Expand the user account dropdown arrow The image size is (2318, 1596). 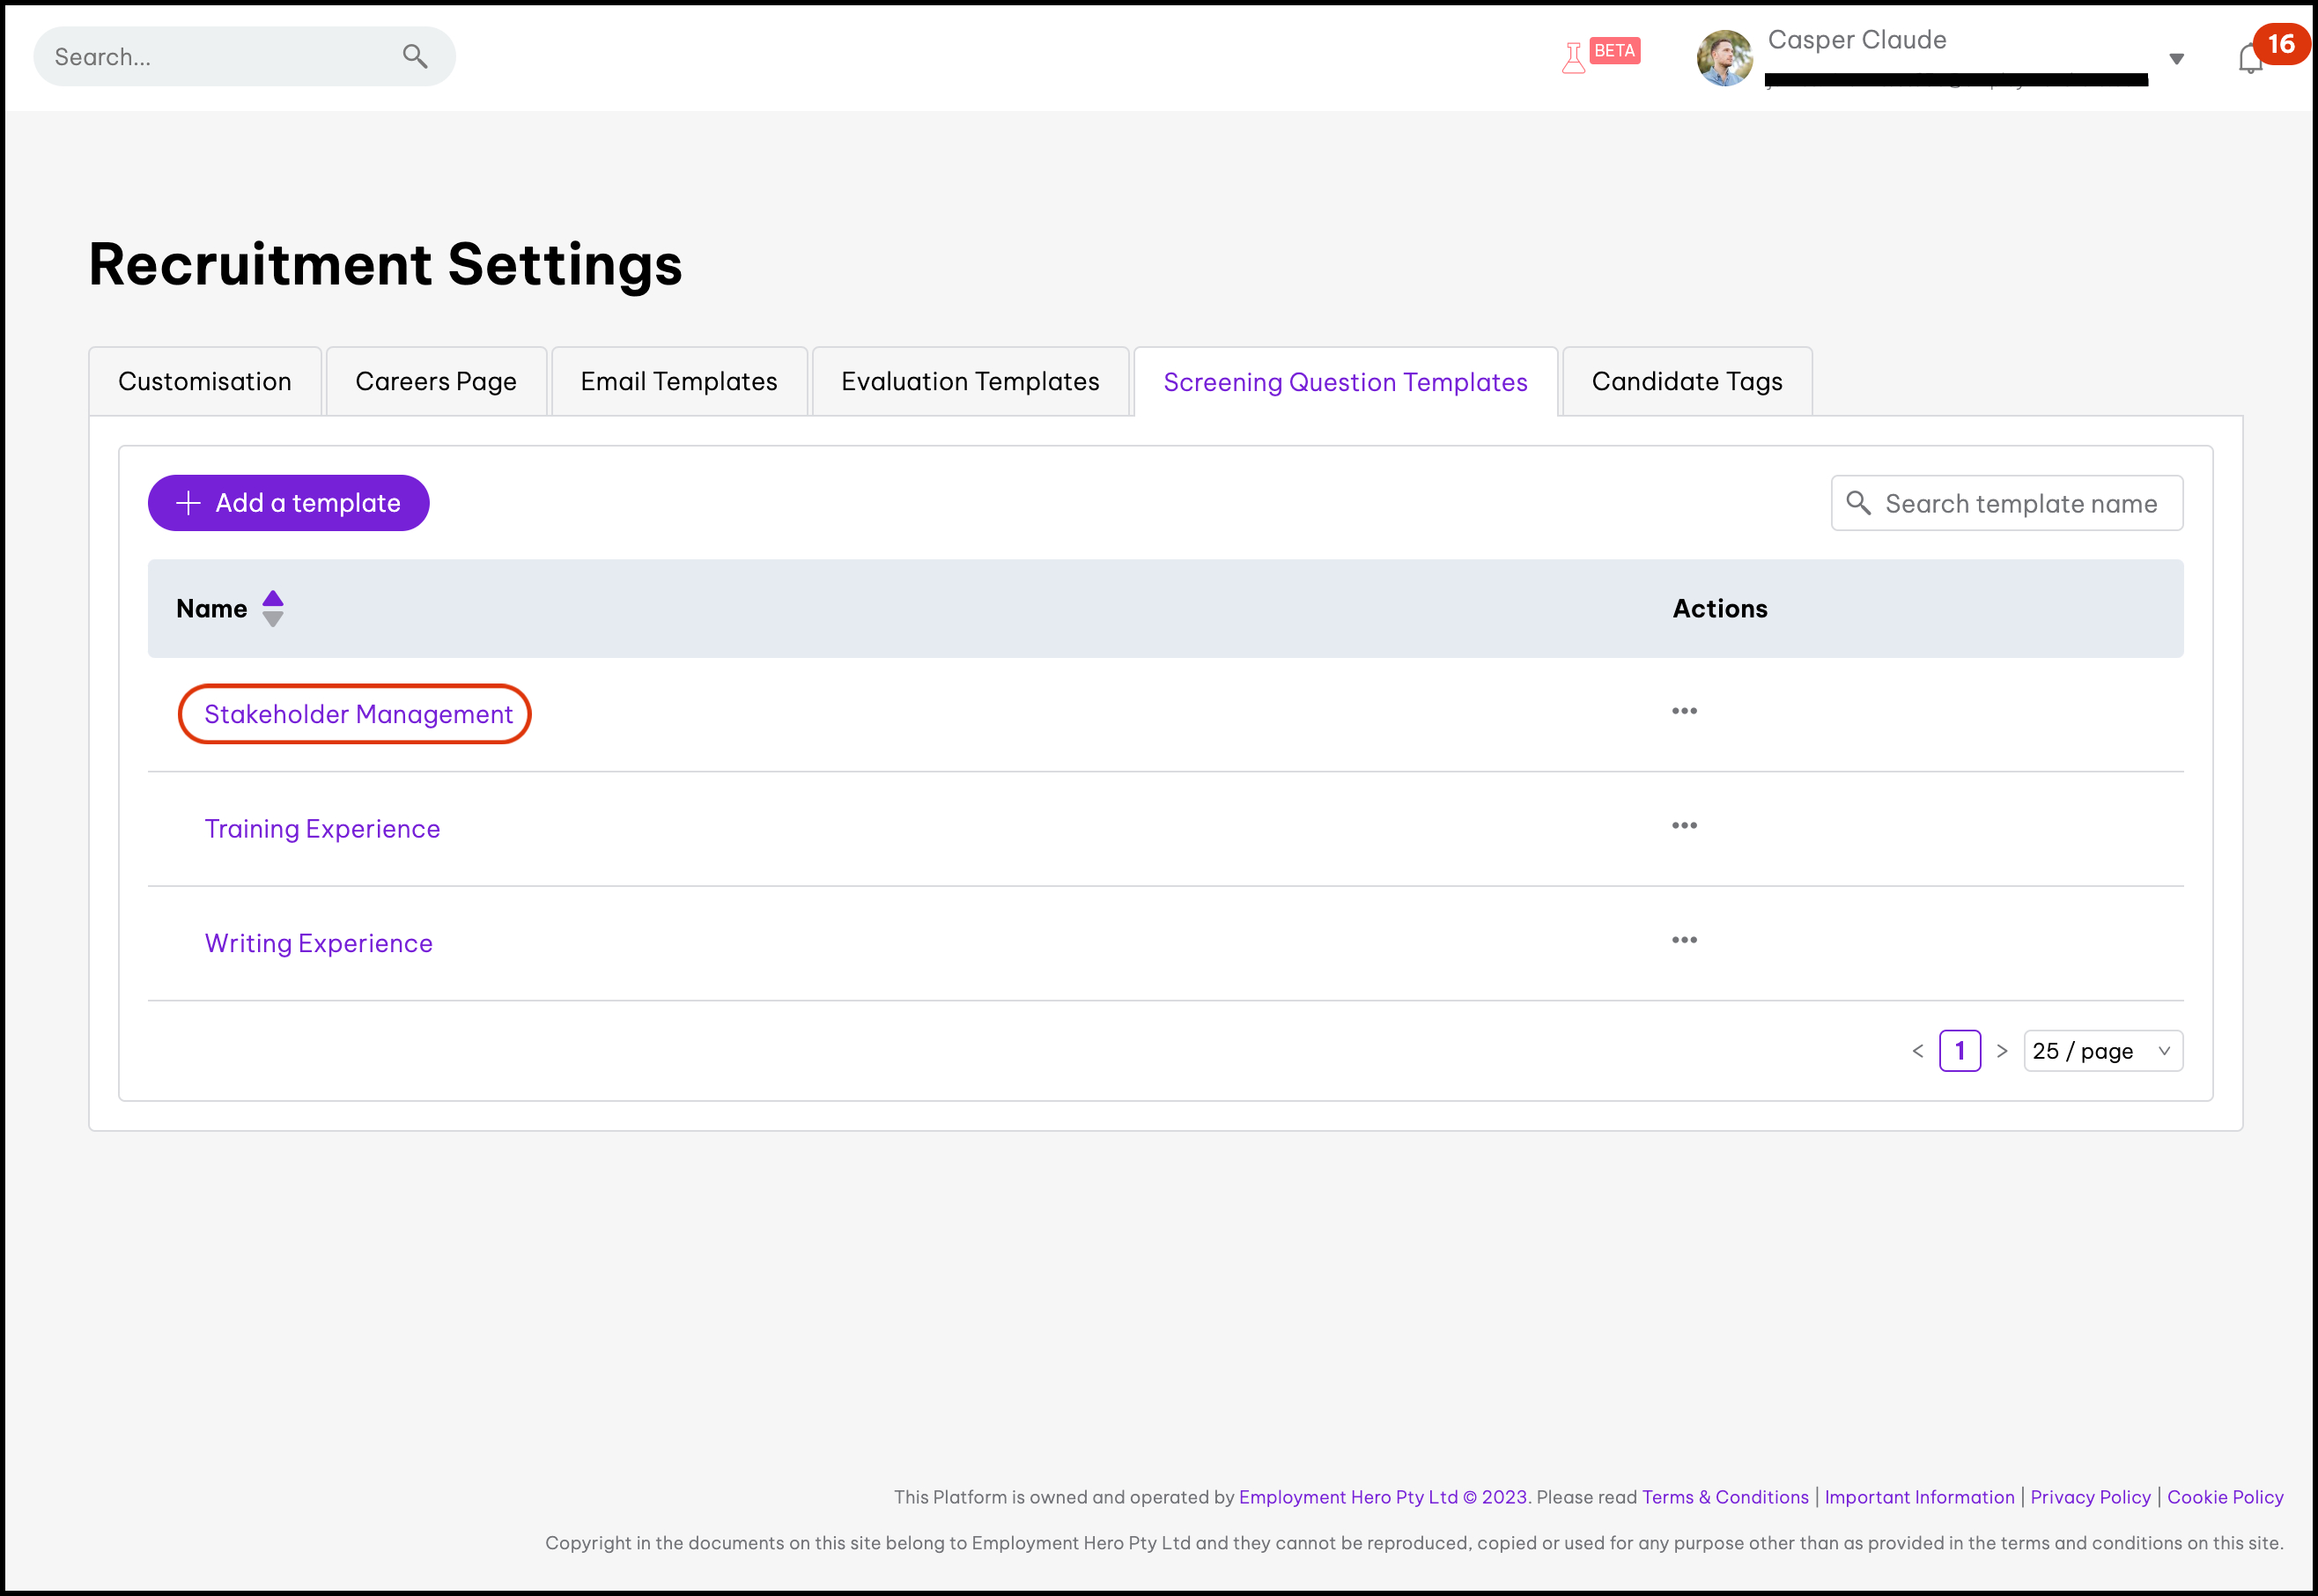point(2176,59)
